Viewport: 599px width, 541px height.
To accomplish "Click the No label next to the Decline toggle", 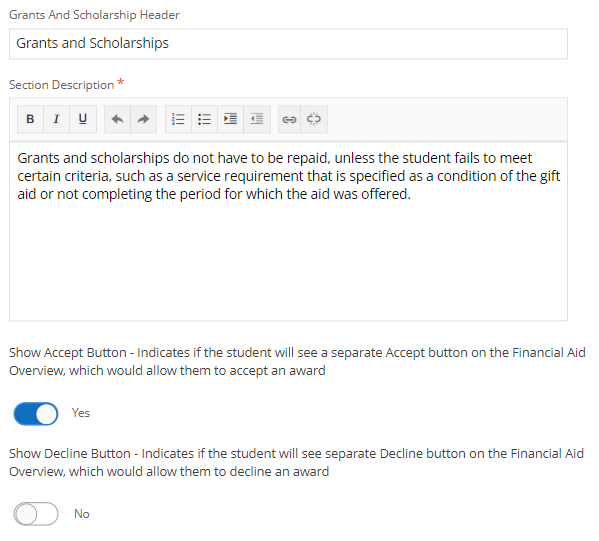I will 82,514.
